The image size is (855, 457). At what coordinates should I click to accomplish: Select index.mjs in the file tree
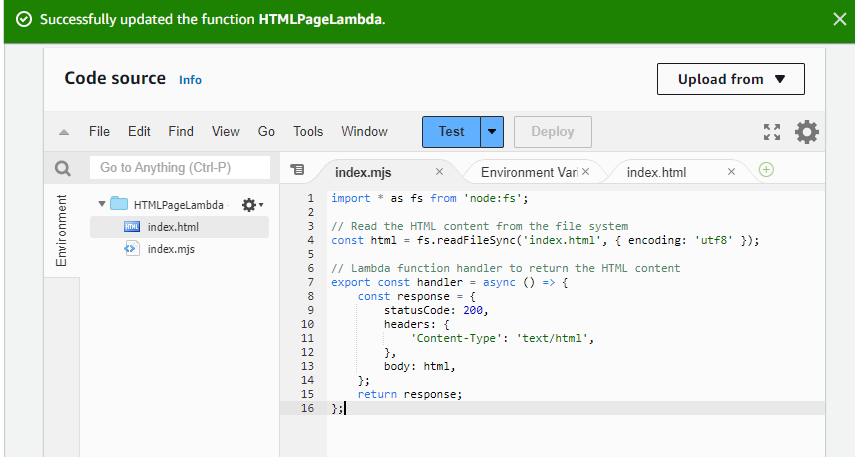point(171,249)
